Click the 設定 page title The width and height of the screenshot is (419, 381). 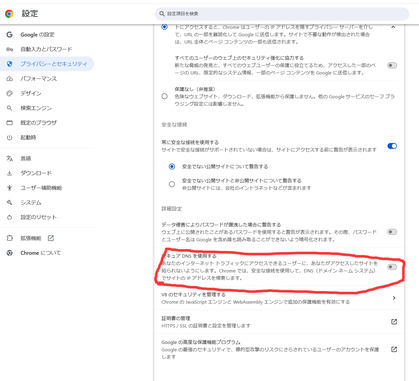30,14
